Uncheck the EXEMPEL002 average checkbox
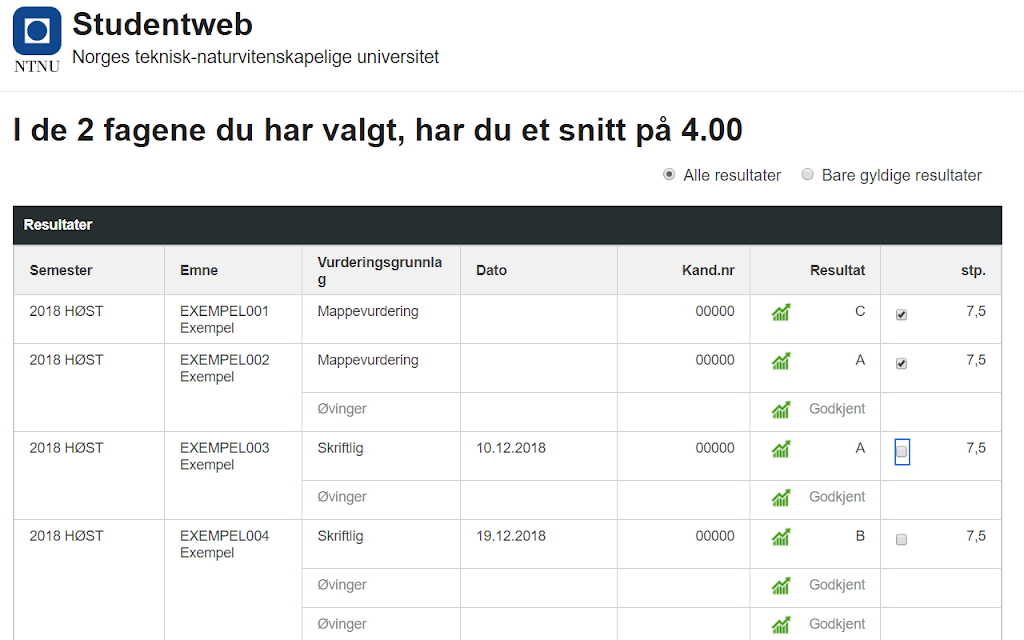The height and width of the screenshot is (640, 1024). pos(901,364)
